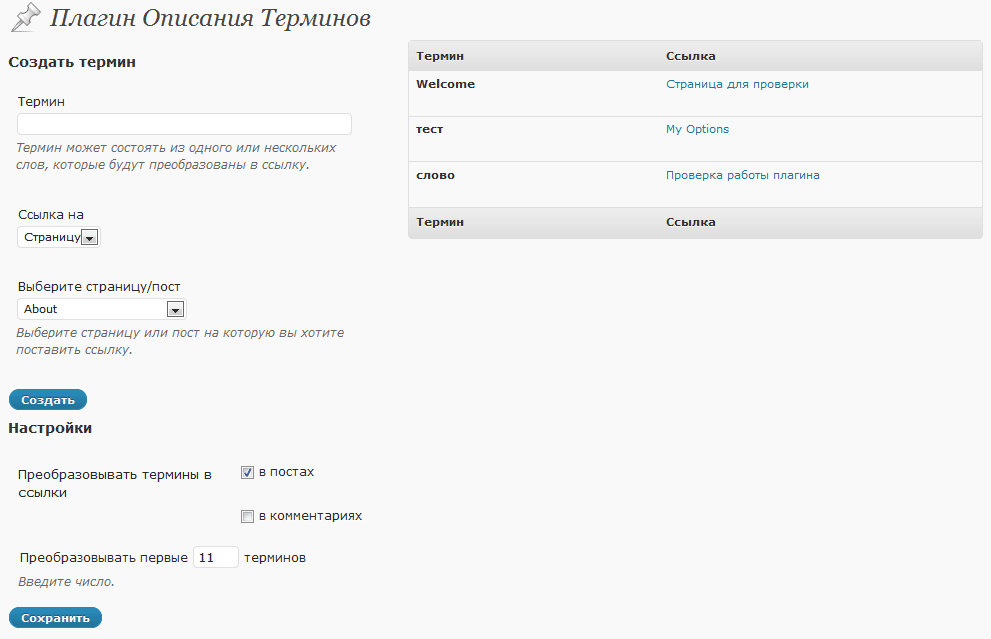Screen dimensions: 991x639
Task: Click the Сохранить button
Action: click(55, 618)
